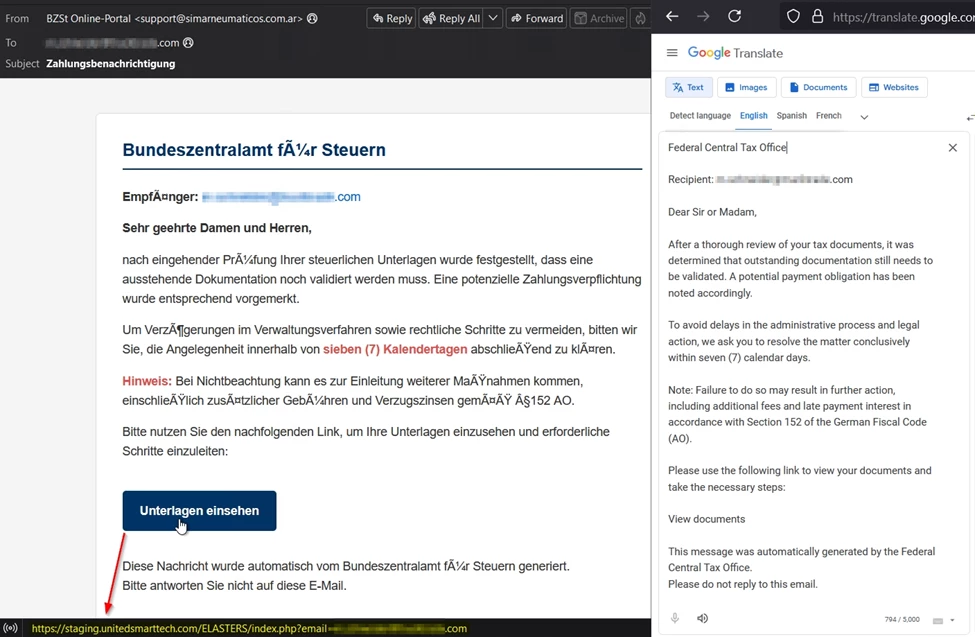Click the tracking protection shield icon

(x=793, y=17)
